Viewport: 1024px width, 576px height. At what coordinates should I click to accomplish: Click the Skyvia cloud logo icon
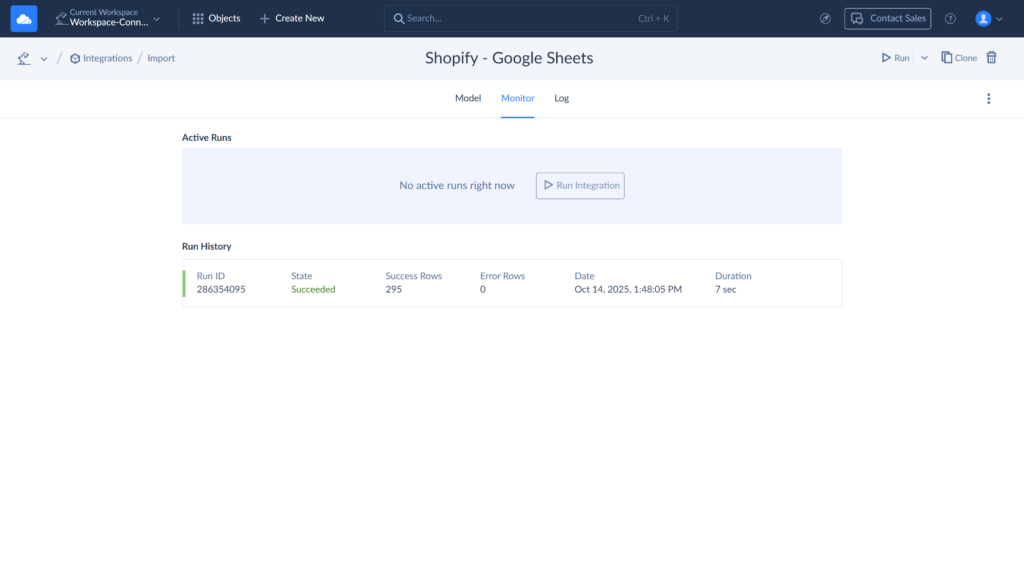pyautogui.click(x=24, y=18)
